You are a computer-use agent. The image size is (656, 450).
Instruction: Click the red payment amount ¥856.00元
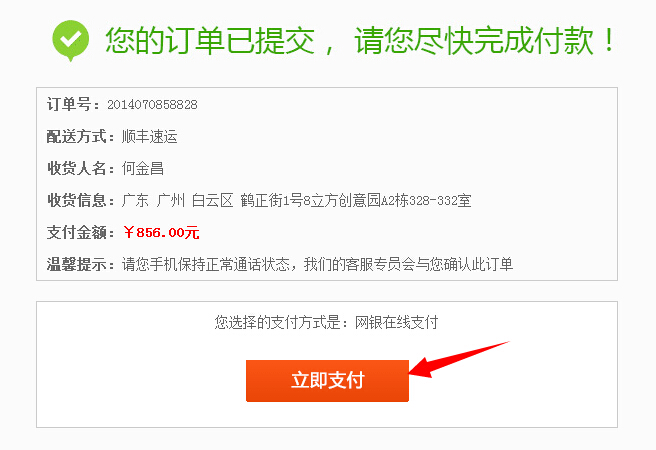(x=161, y=233)
